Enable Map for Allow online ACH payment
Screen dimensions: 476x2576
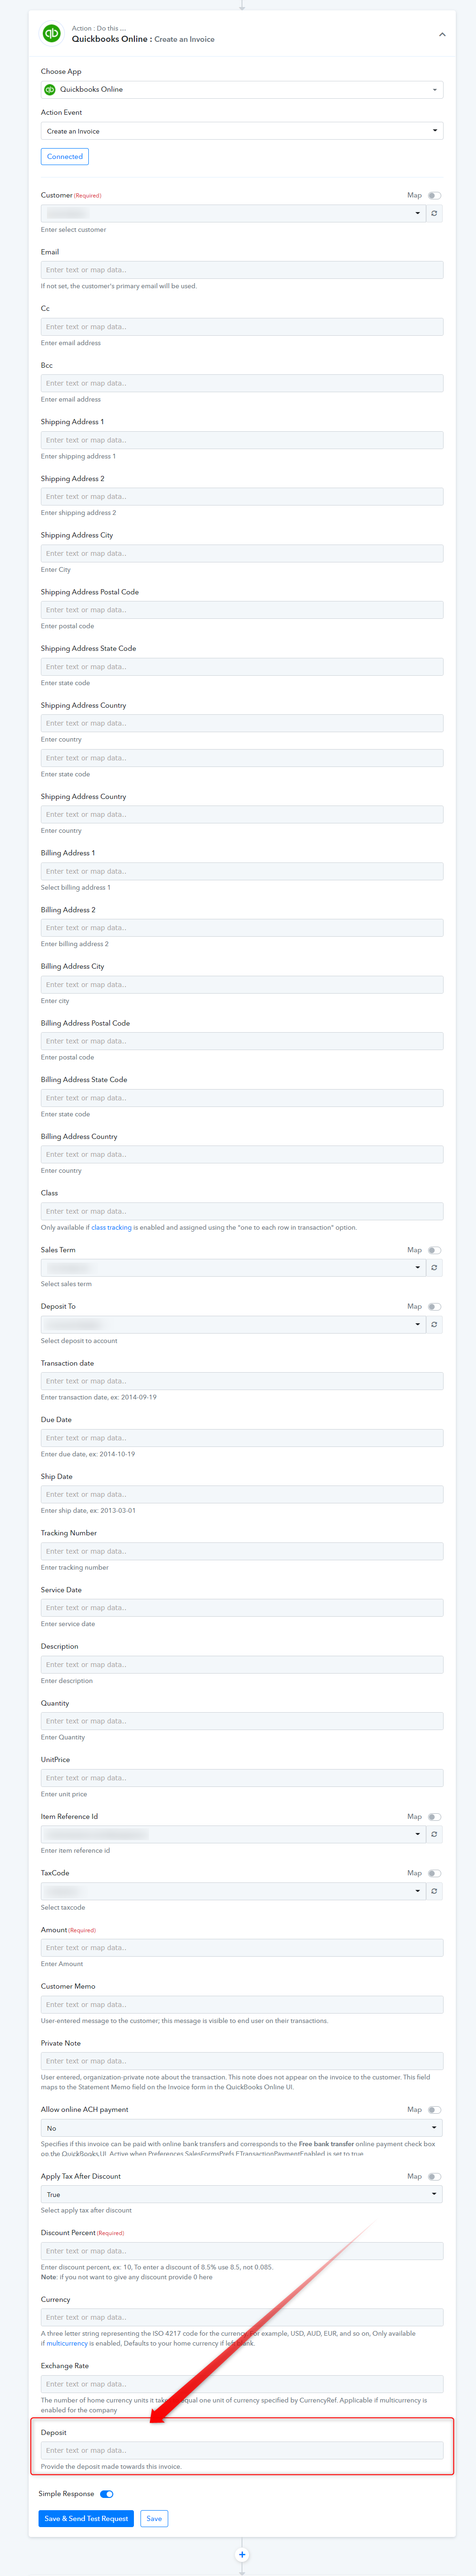434,2110
